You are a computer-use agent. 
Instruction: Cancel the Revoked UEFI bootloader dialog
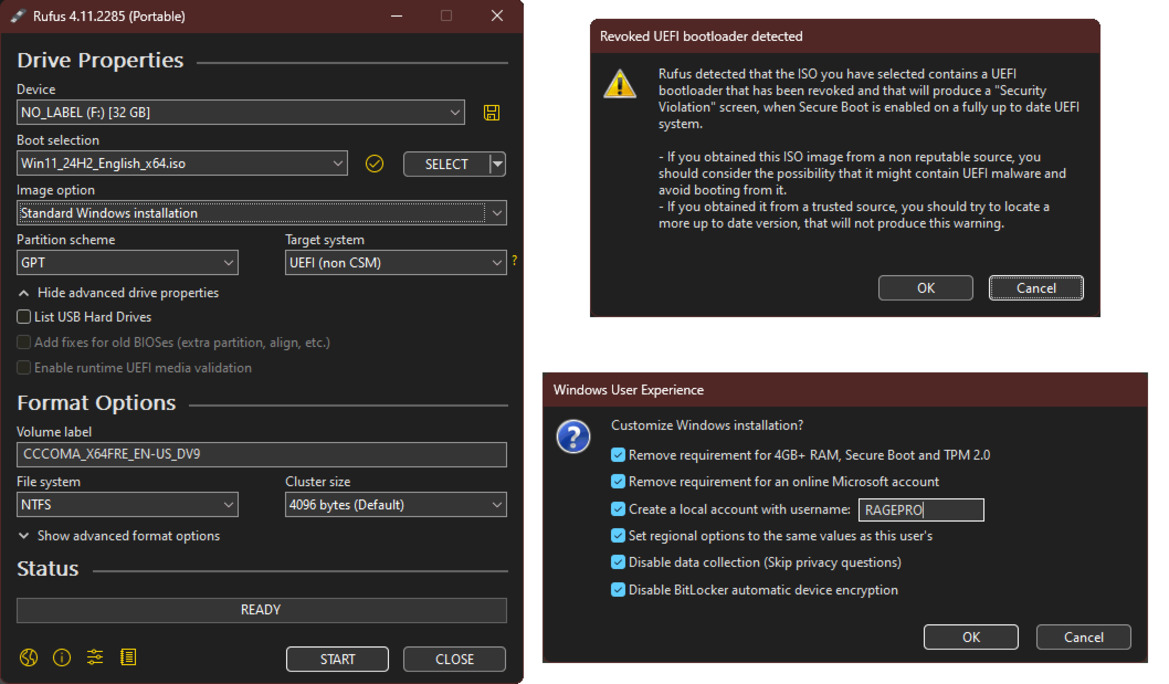[x=1036, y=287]
